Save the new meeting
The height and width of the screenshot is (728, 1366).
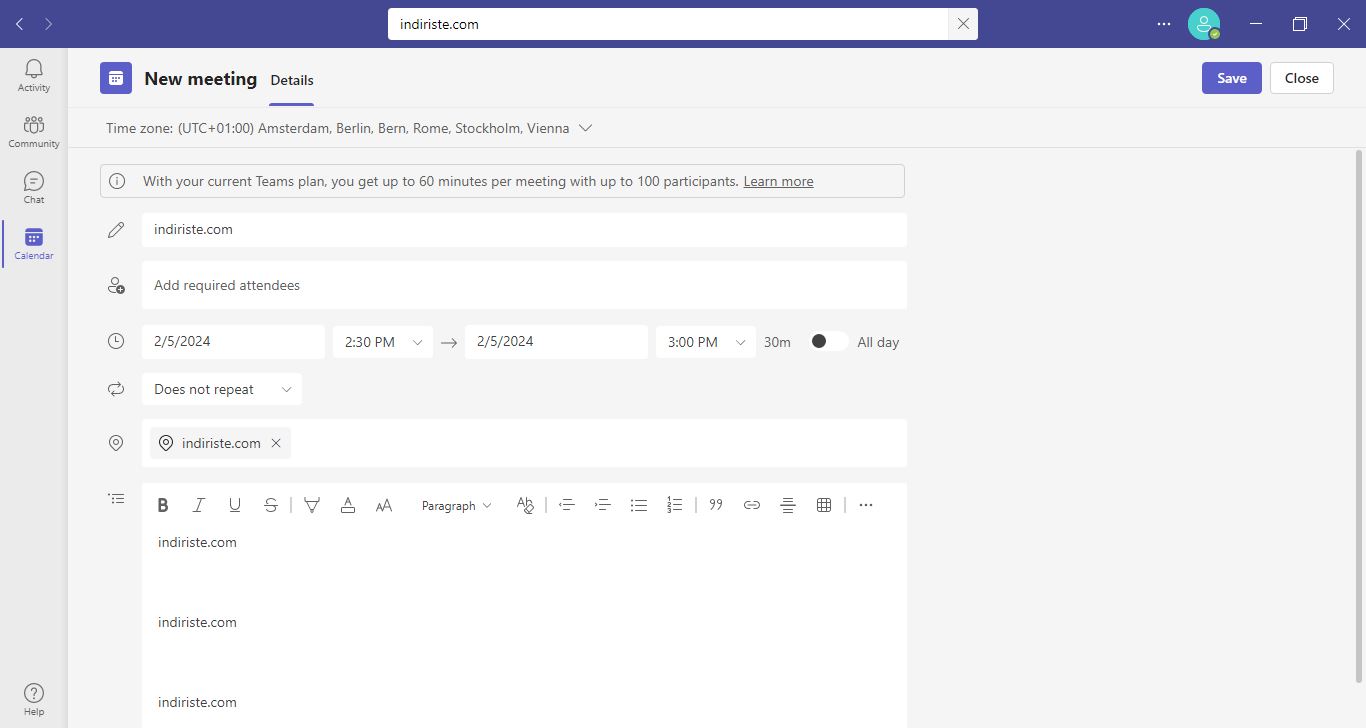1232,78
